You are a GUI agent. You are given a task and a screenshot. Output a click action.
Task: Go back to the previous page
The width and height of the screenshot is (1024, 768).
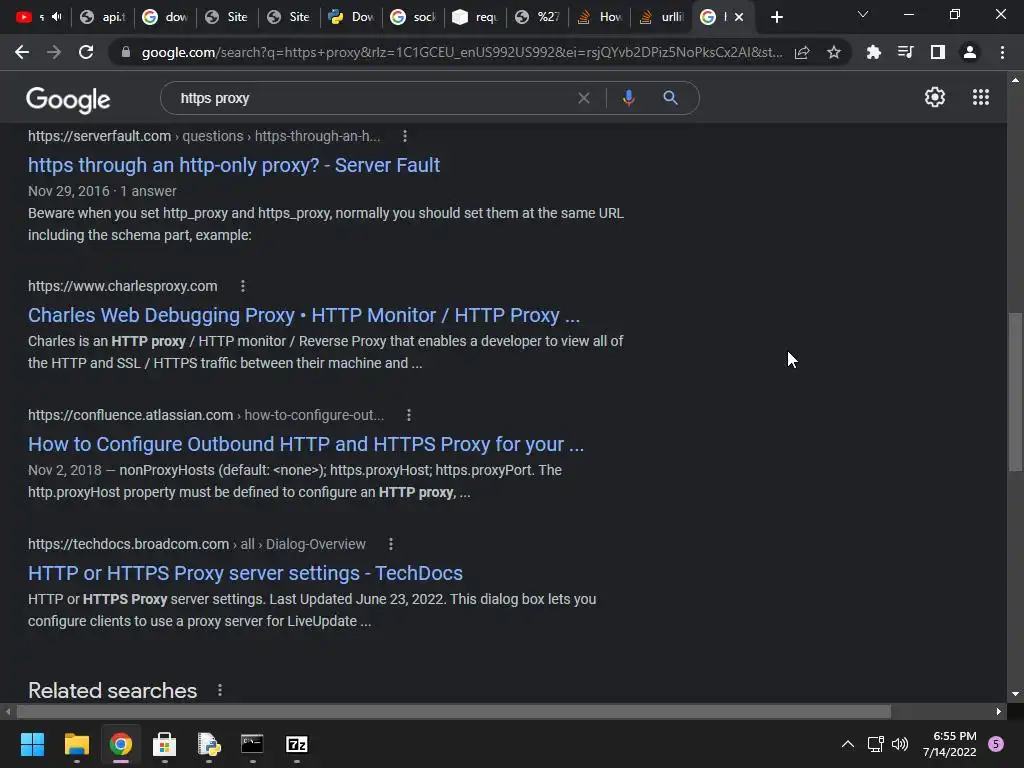pyautogui.click(x=22, y=52)
